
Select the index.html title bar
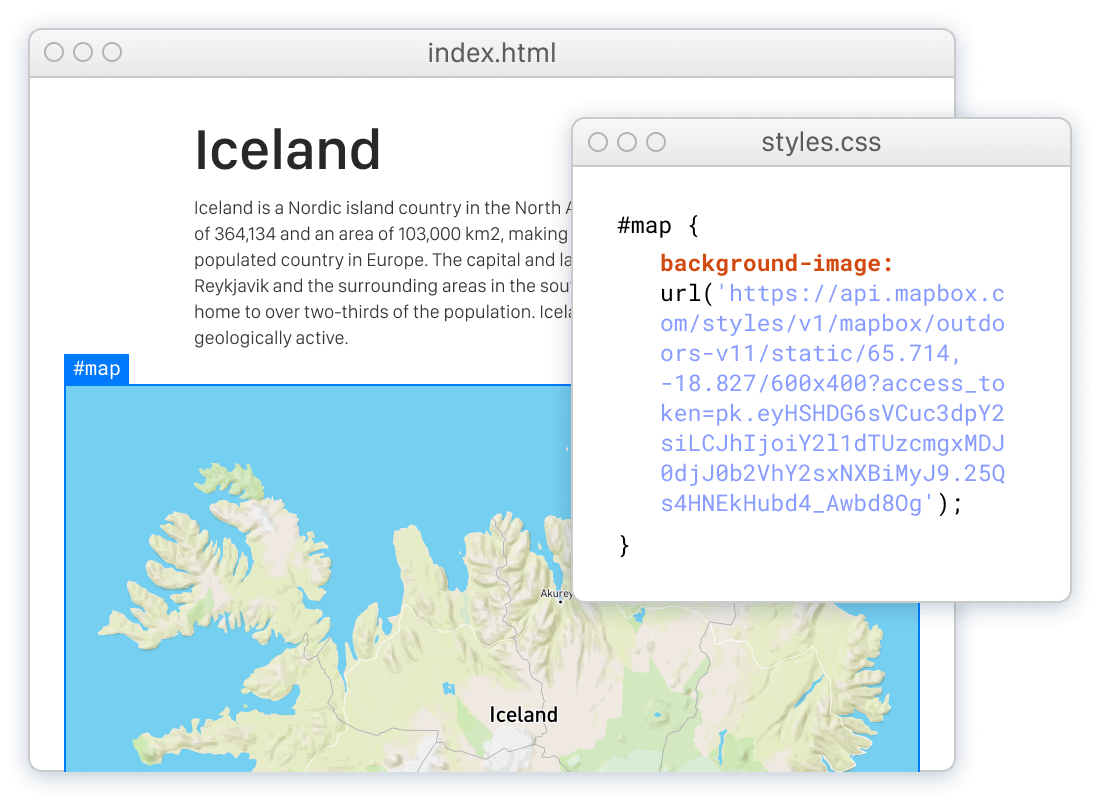pyautogui.click(x=492, y=52)
